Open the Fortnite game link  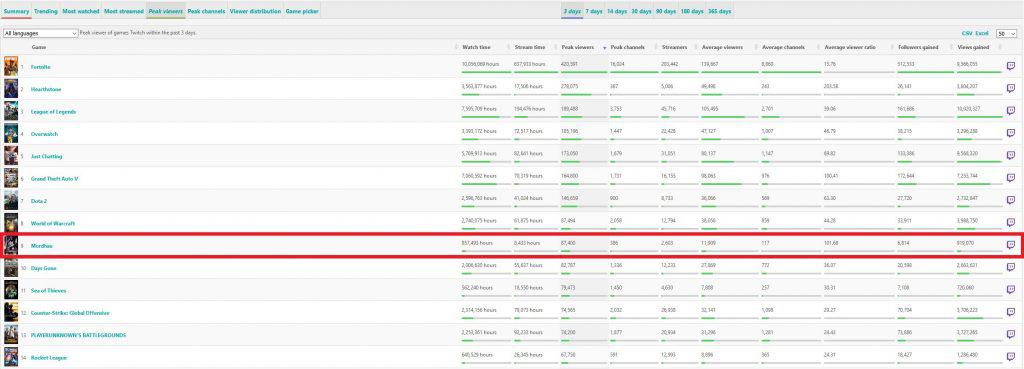pos(40,67)
